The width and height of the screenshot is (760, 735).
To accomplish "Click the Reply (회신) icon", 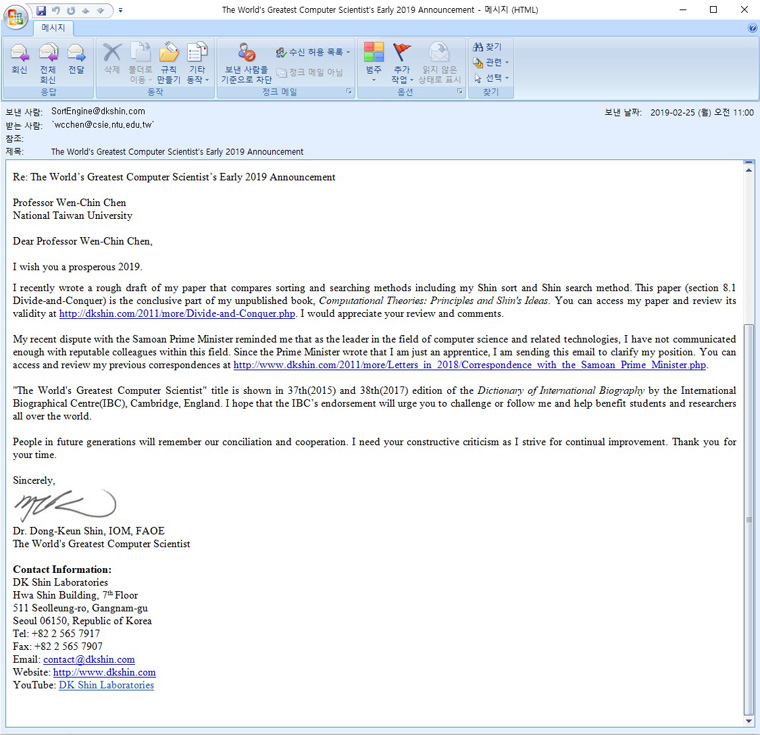I will (x=19, y=59).
